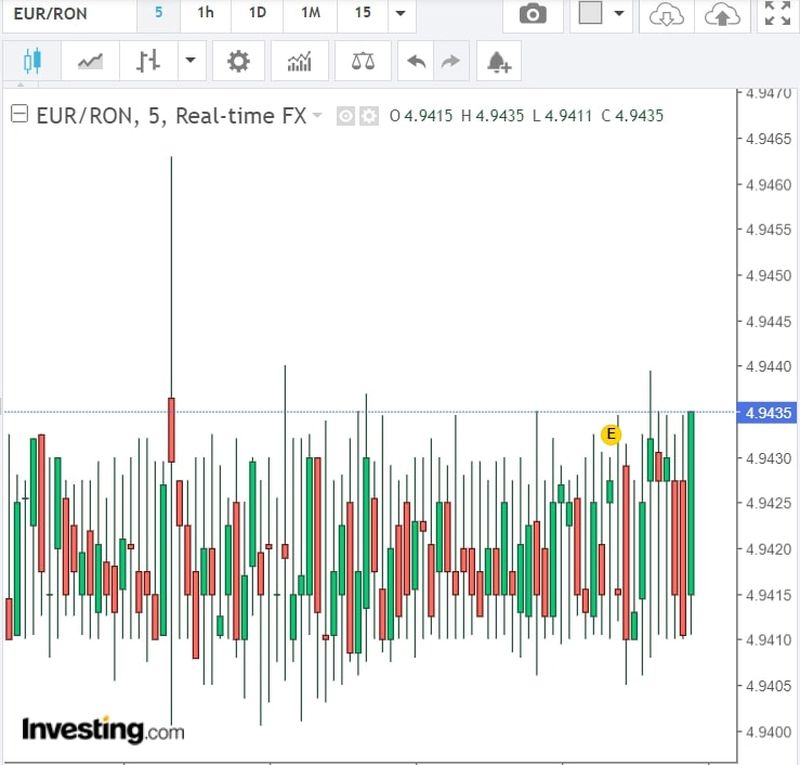The image size is (800, 765).
Task: Toggle fullscreen chart mode
Action: [x=776, y=14]
